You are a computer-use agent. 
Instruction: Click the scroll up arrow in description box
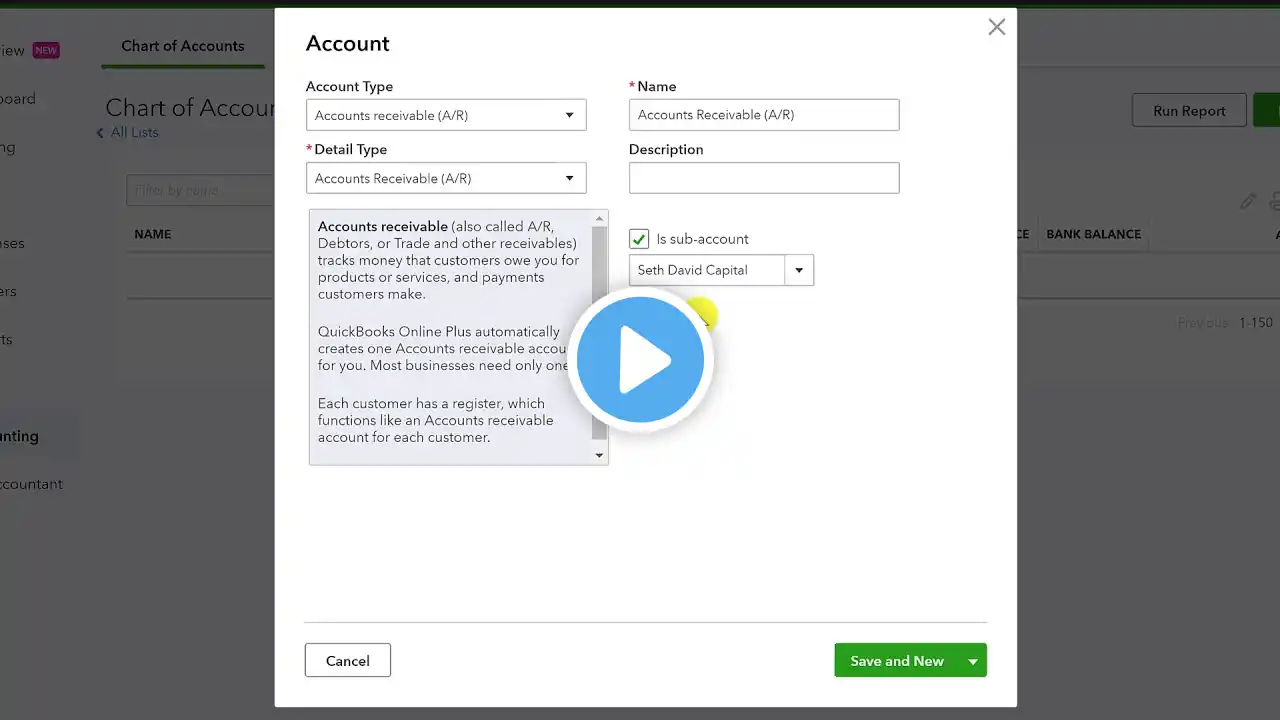600,218
